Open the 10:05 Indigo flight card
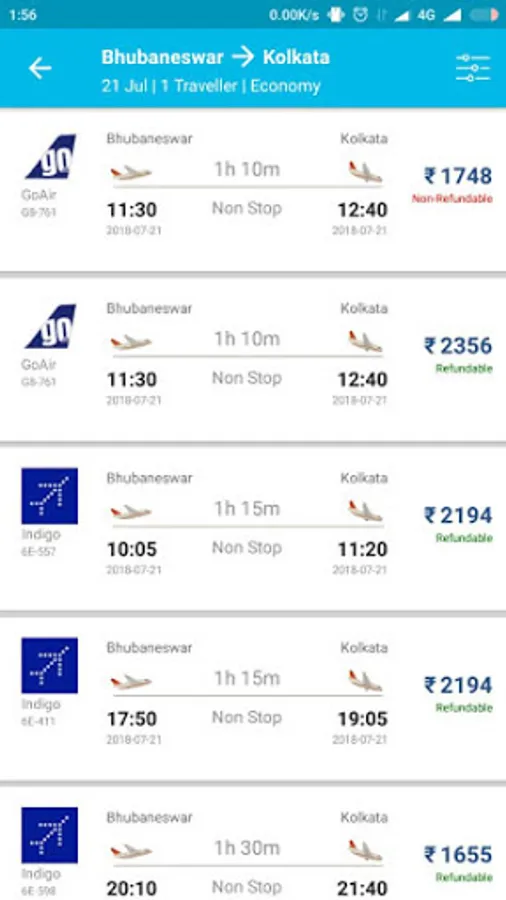 coord(253,525)
